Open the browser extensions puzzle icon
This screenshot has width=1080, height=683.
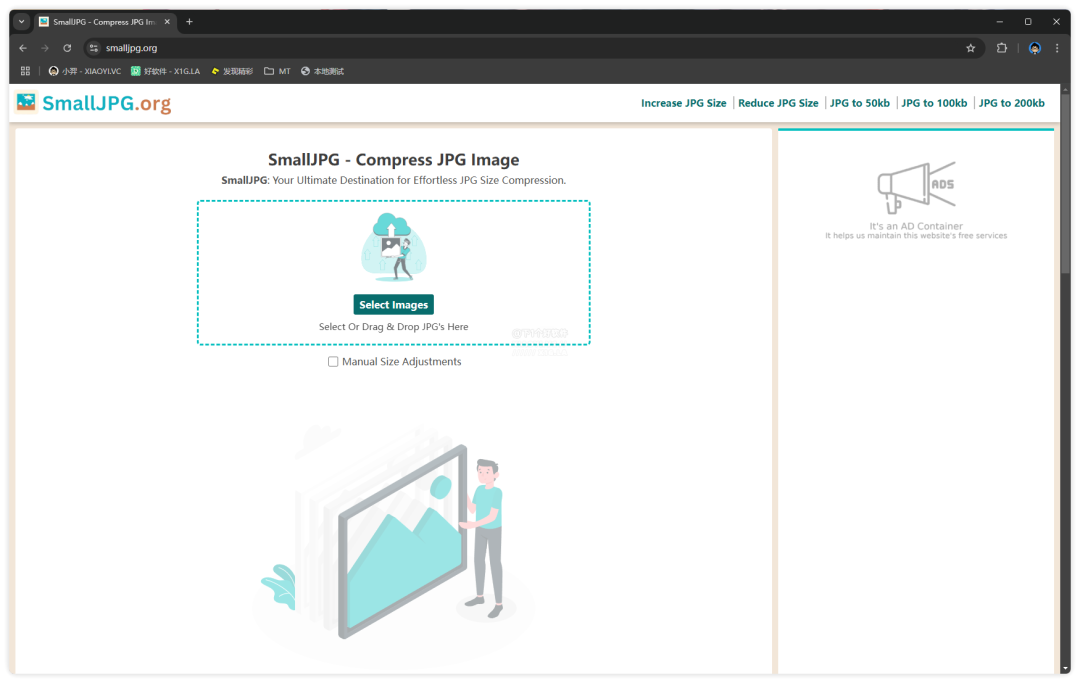tap(1001, 48)
